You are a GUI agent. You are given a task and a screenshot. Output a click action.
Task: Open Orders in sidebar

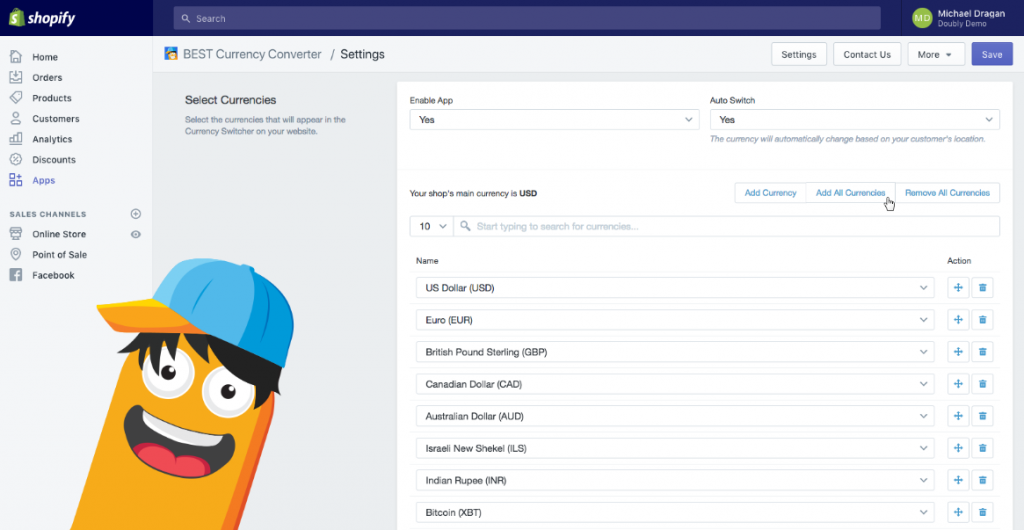(47, 78)
